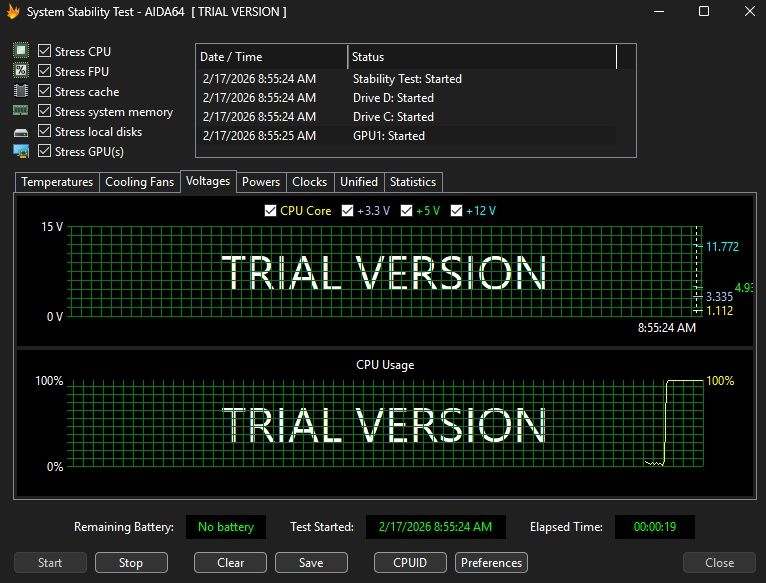Switch to the Powers tab

[261, 182]
